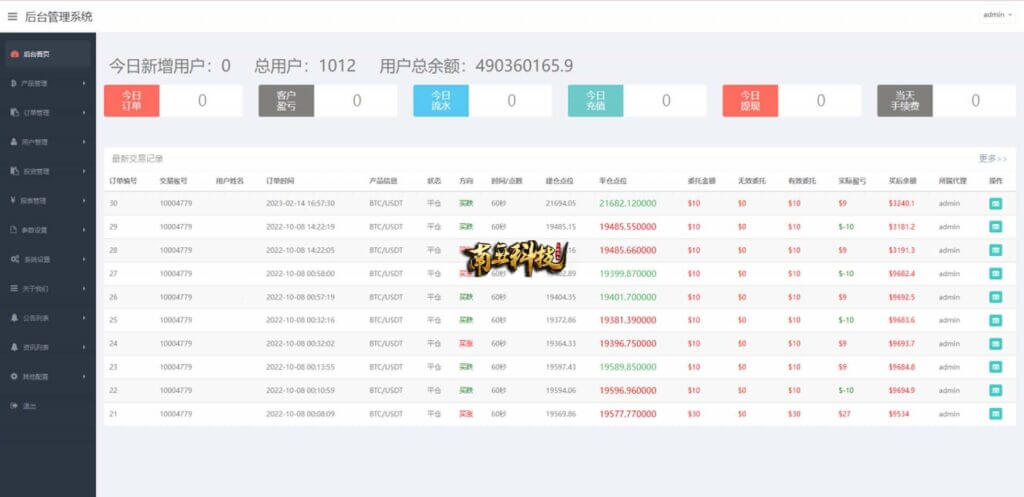Viewport: 1024px width, 497px height.
Task: Open the action icon for order 30
Action: tap(995, 204)
